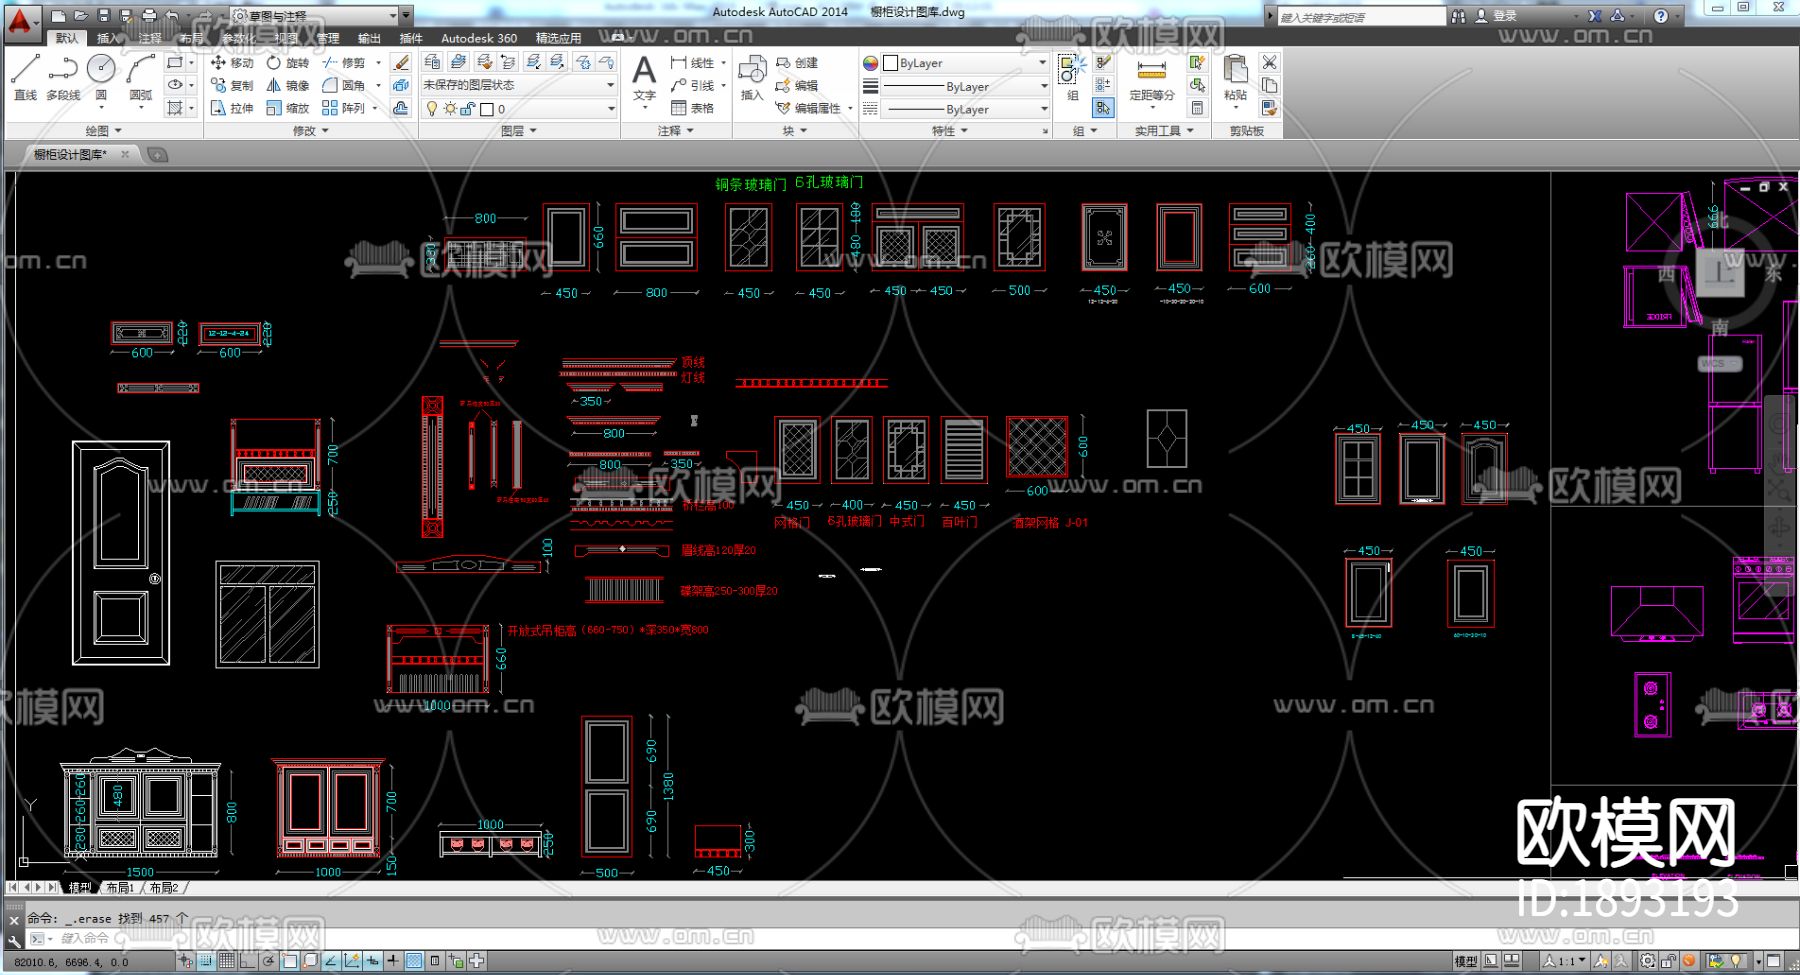Open the 草图与注释 workspace dropdown
The height and width of the screenshot is (975, 1800).
pos(315,16)
